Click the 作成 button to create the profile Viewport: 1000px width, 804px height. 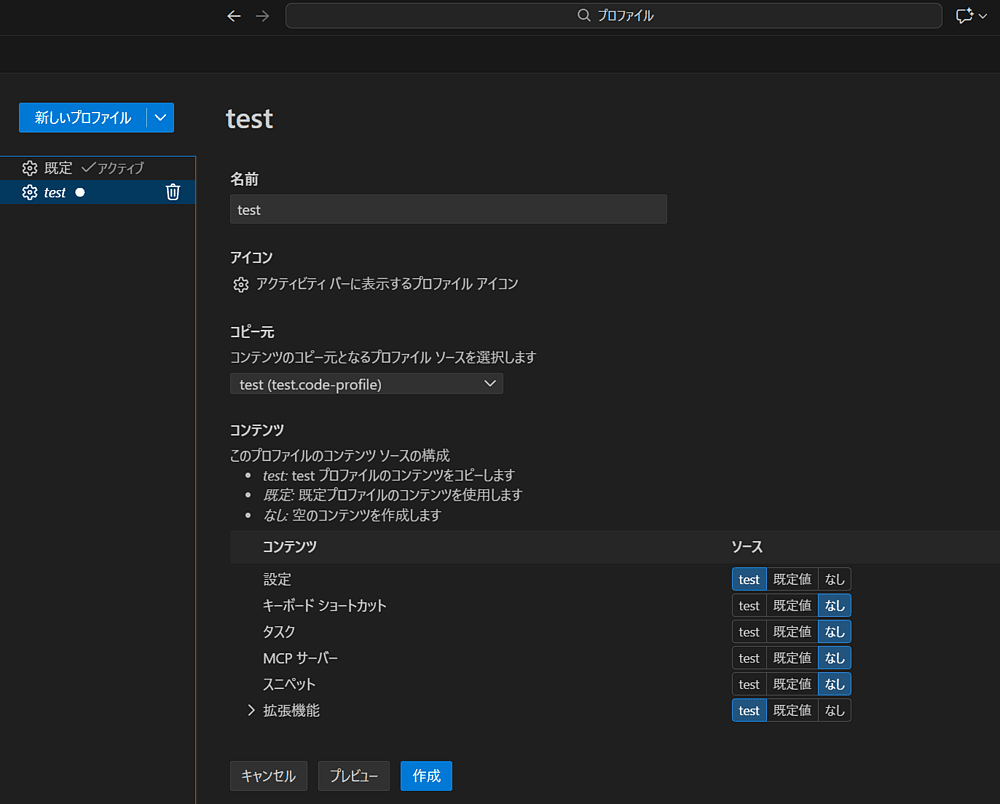coord(426,776)
